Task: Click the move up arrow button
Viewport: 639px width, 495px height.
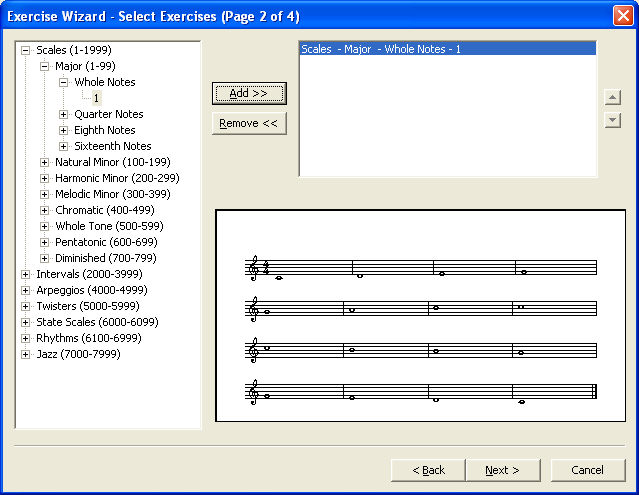Action: coord(613,98)
